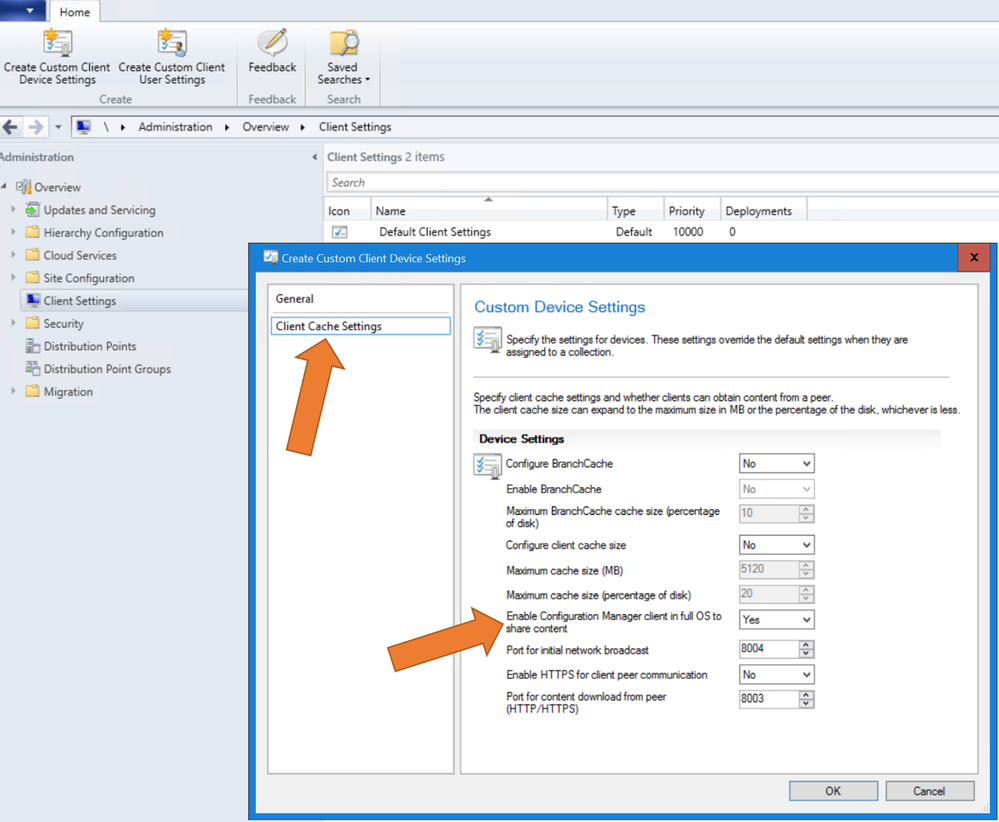Image resolution: width=999 pixels, height=822 pixels.
Task: Click the 8004 port input field
Action: click(768, 649)
